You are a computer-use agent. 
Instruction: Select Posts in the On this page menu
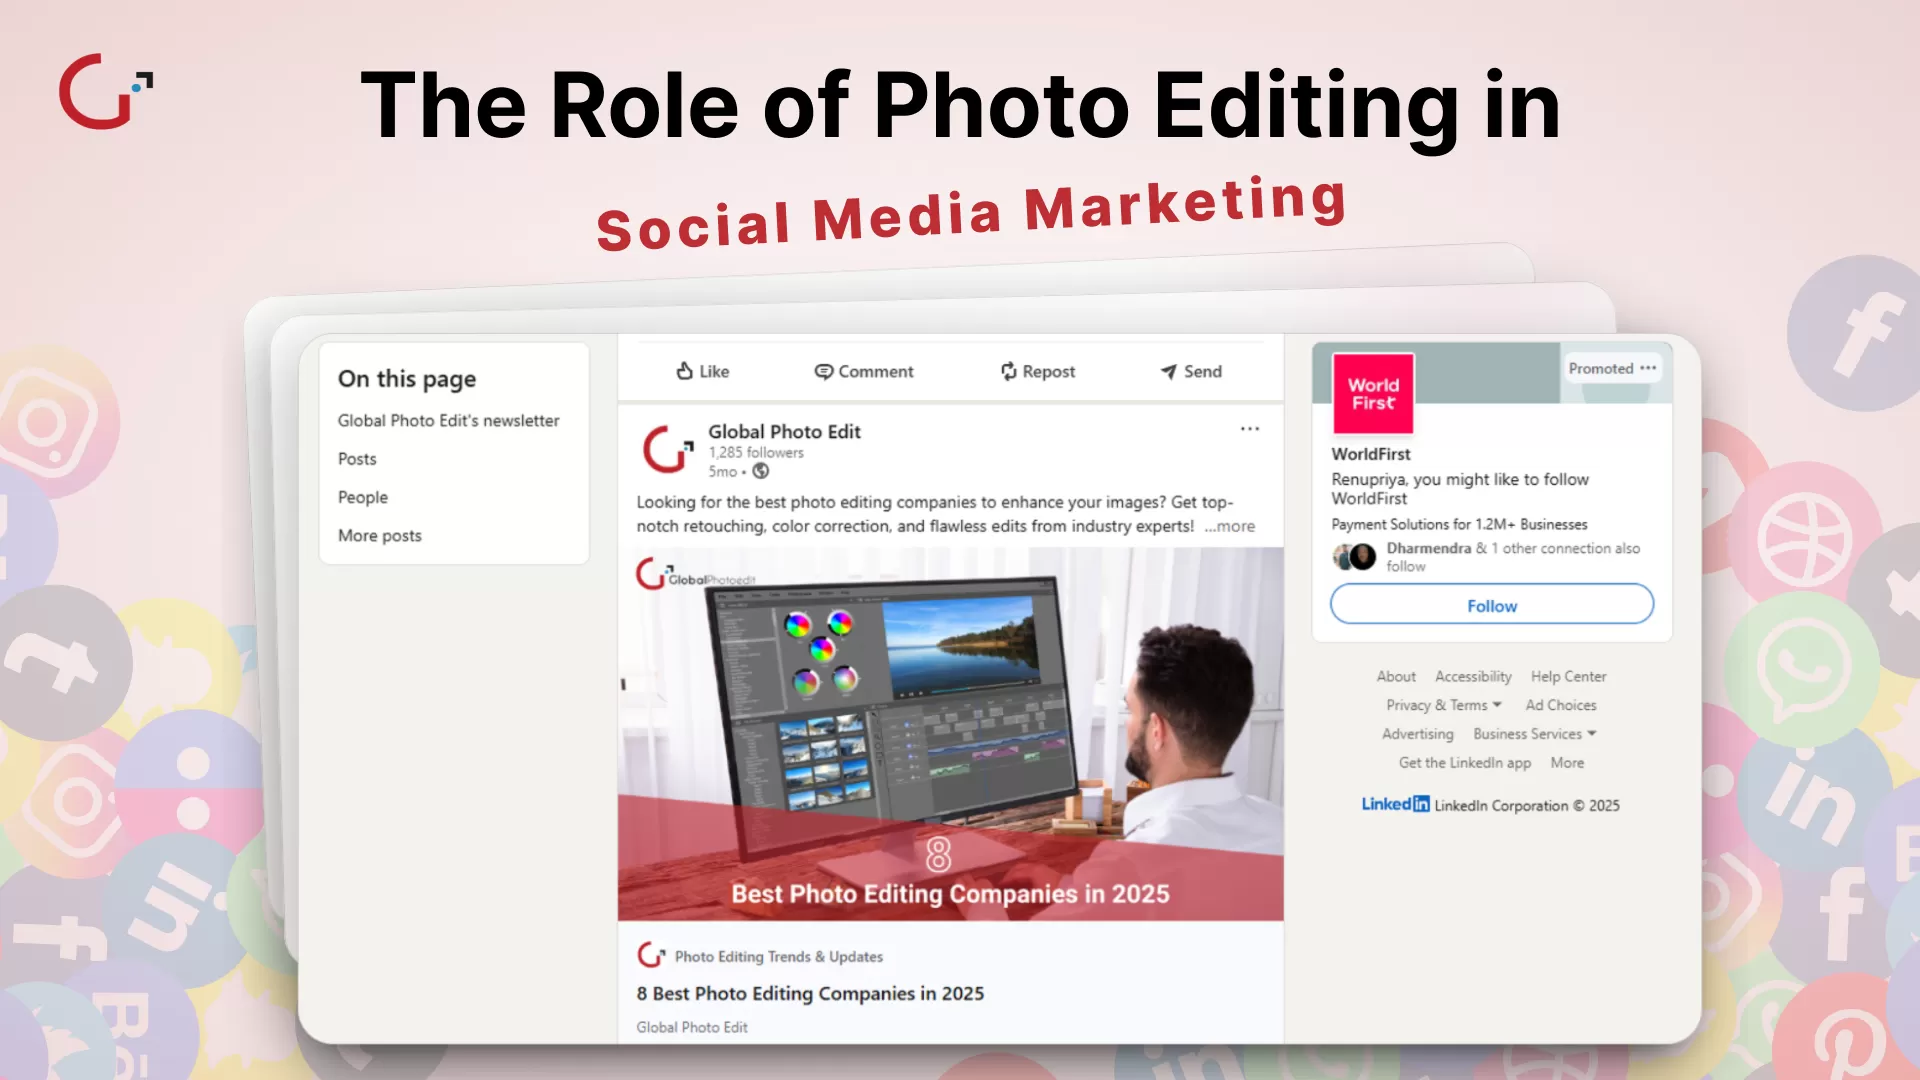356,459
